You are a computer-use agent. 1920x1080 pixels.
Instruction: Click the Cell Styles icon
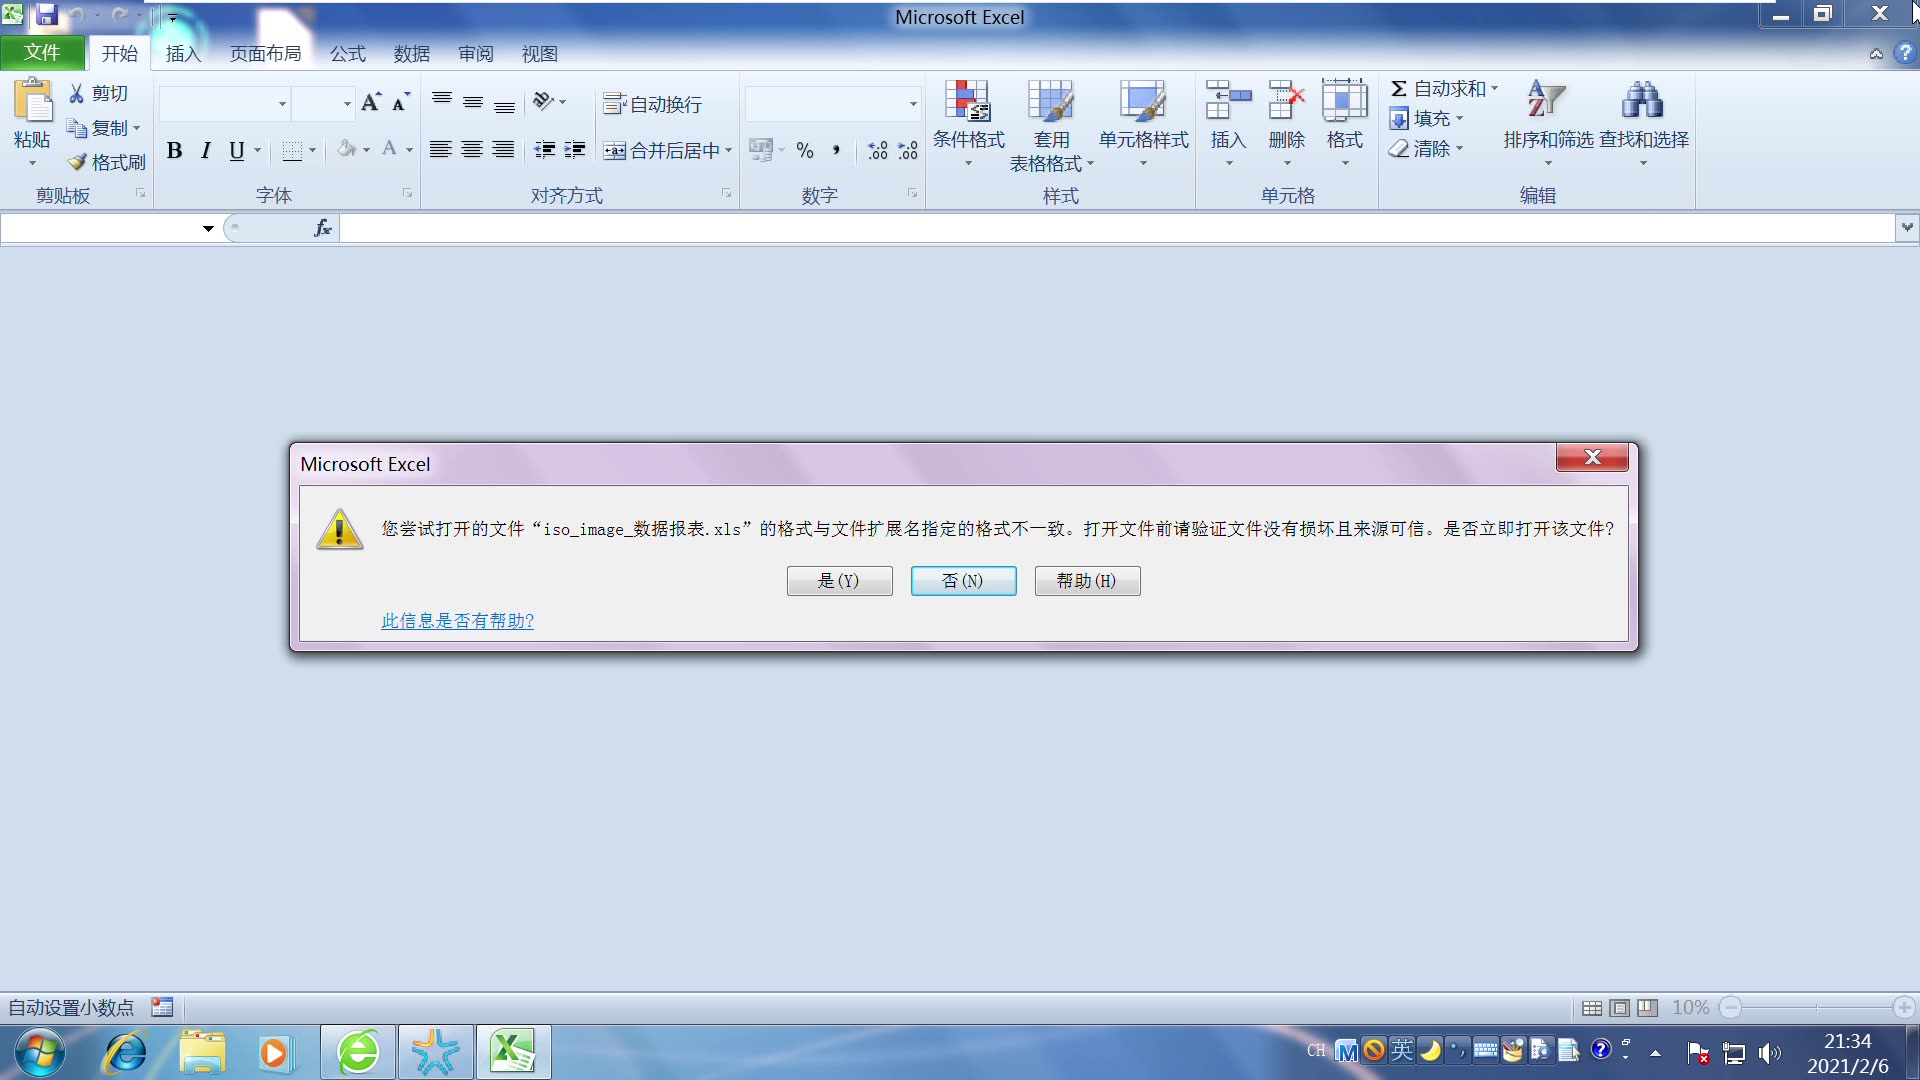[x=1143, y=101]
